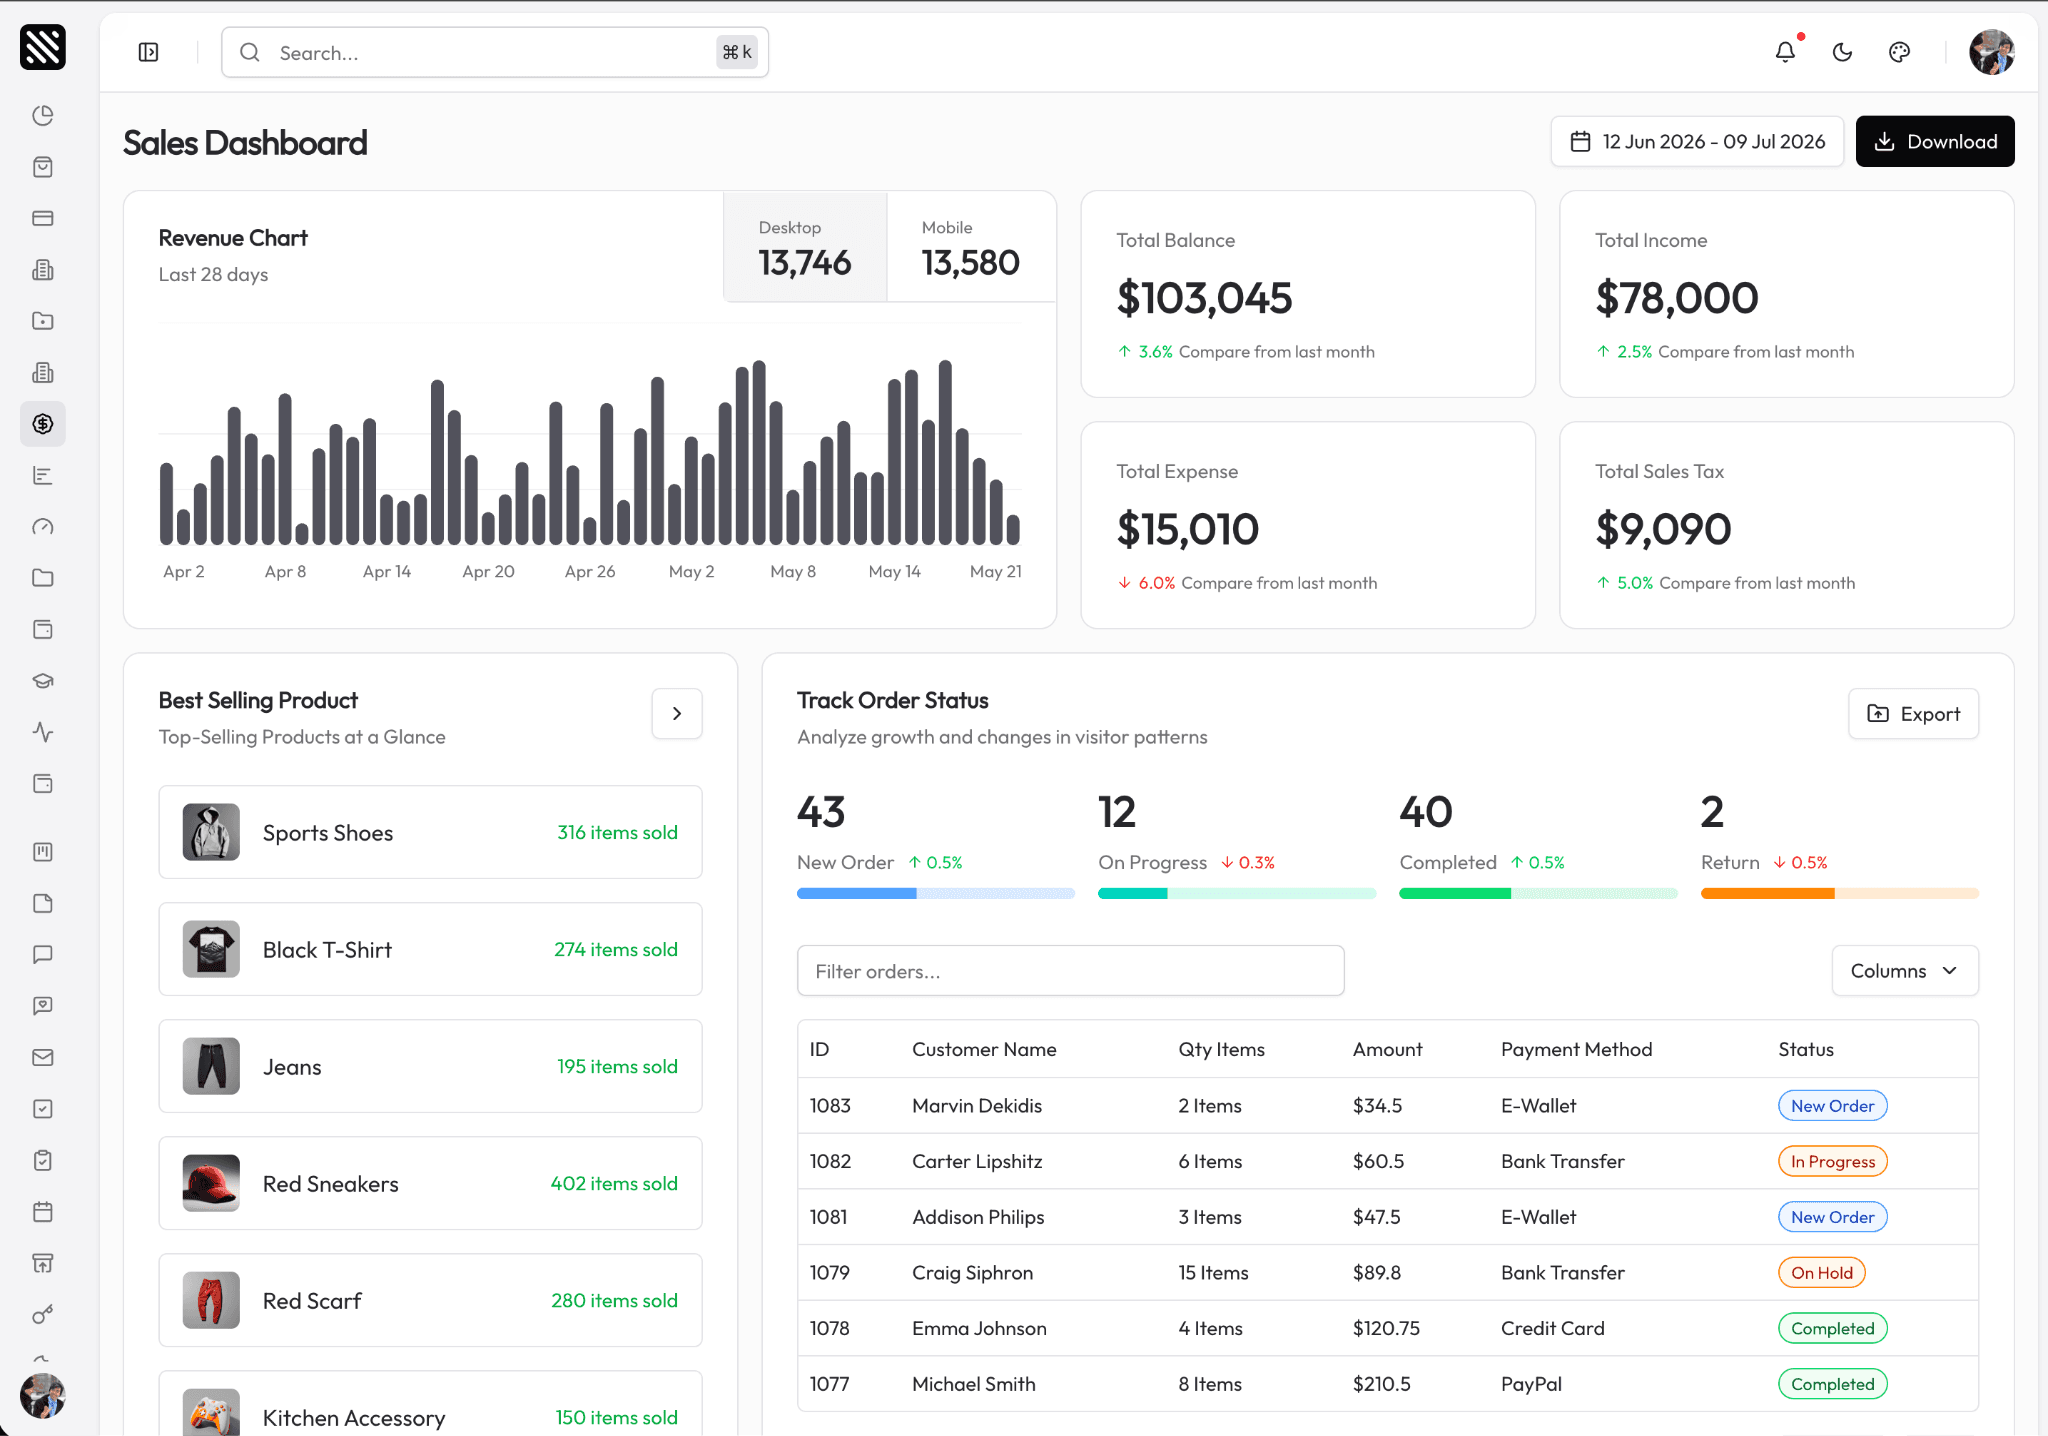Click the app logo in sidebar
Screen dimensions: 2048x1436
pyautogui.click(x=43, y=47)
